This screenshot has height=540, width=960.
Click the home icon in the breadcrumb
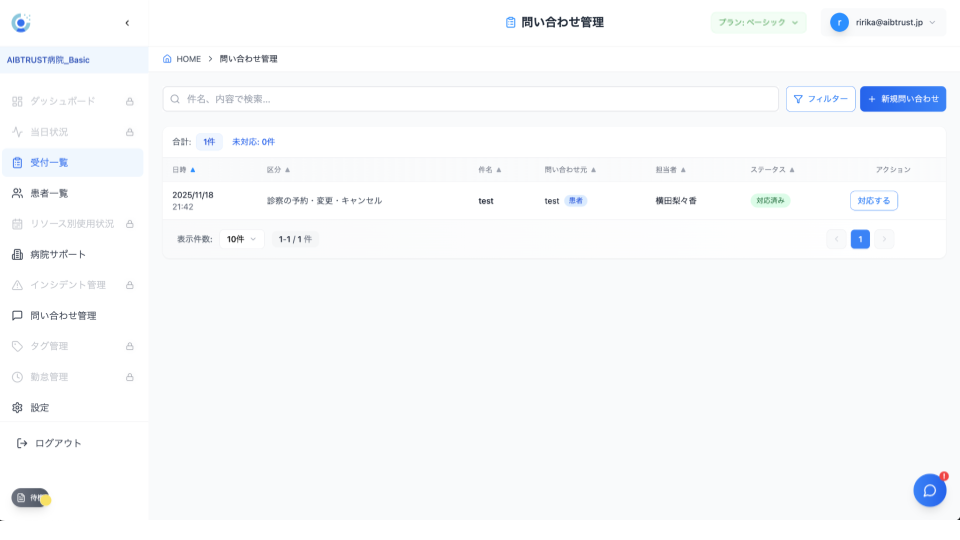point(167,59)
